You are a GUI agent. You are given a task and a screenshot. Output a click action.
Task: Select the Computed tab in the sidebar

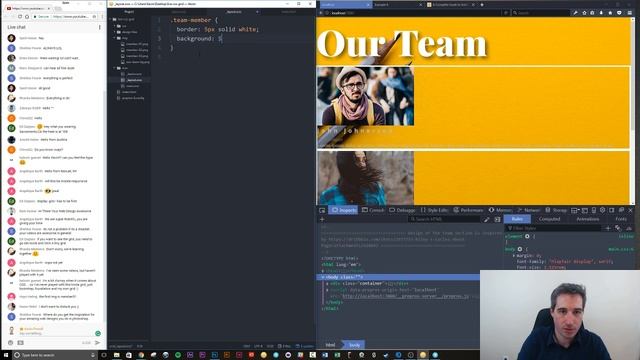pos(549,219)
